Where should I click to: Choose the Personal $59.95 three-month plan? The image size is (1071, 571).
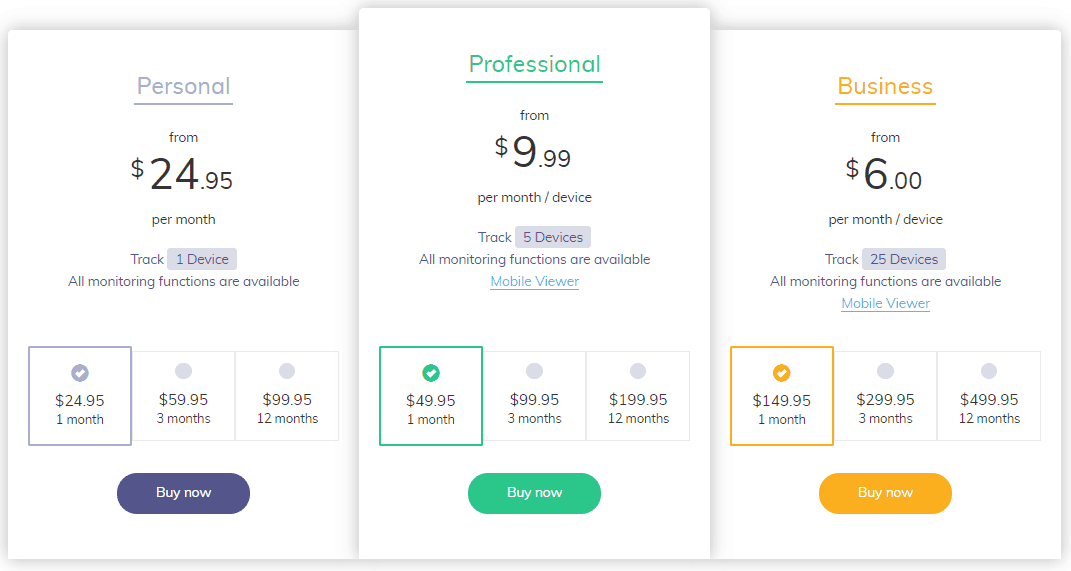tap(184, 396)
